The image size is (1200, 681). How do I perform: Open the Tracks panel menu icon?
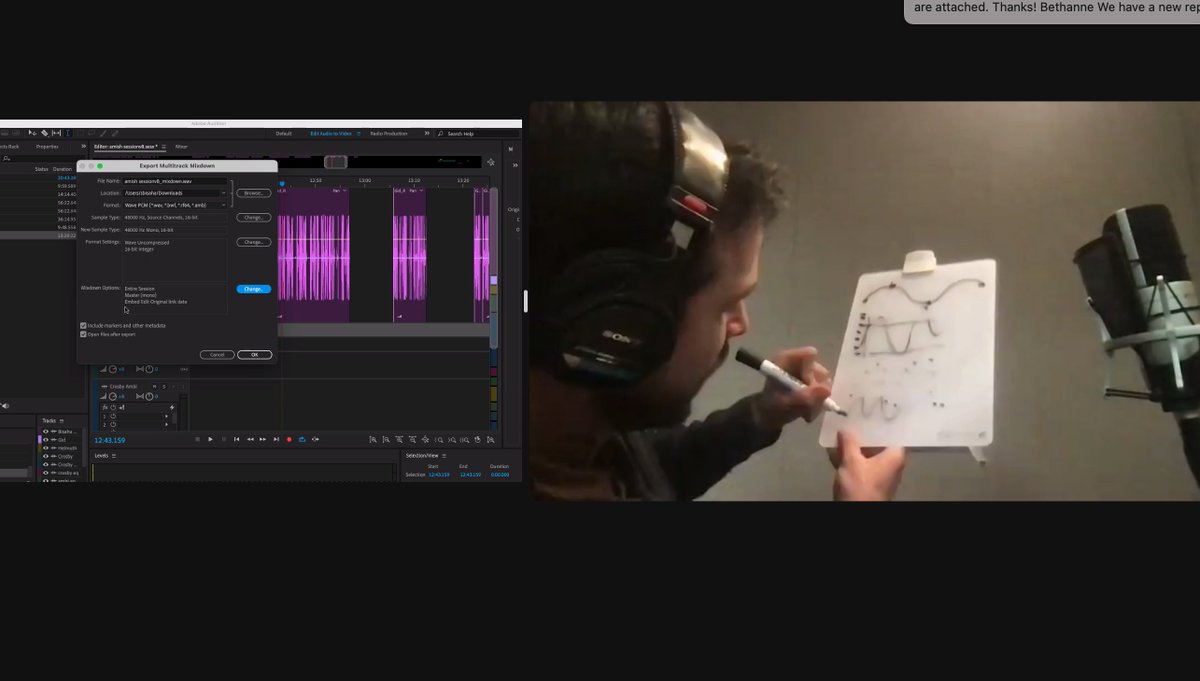(x=62, y=421)
